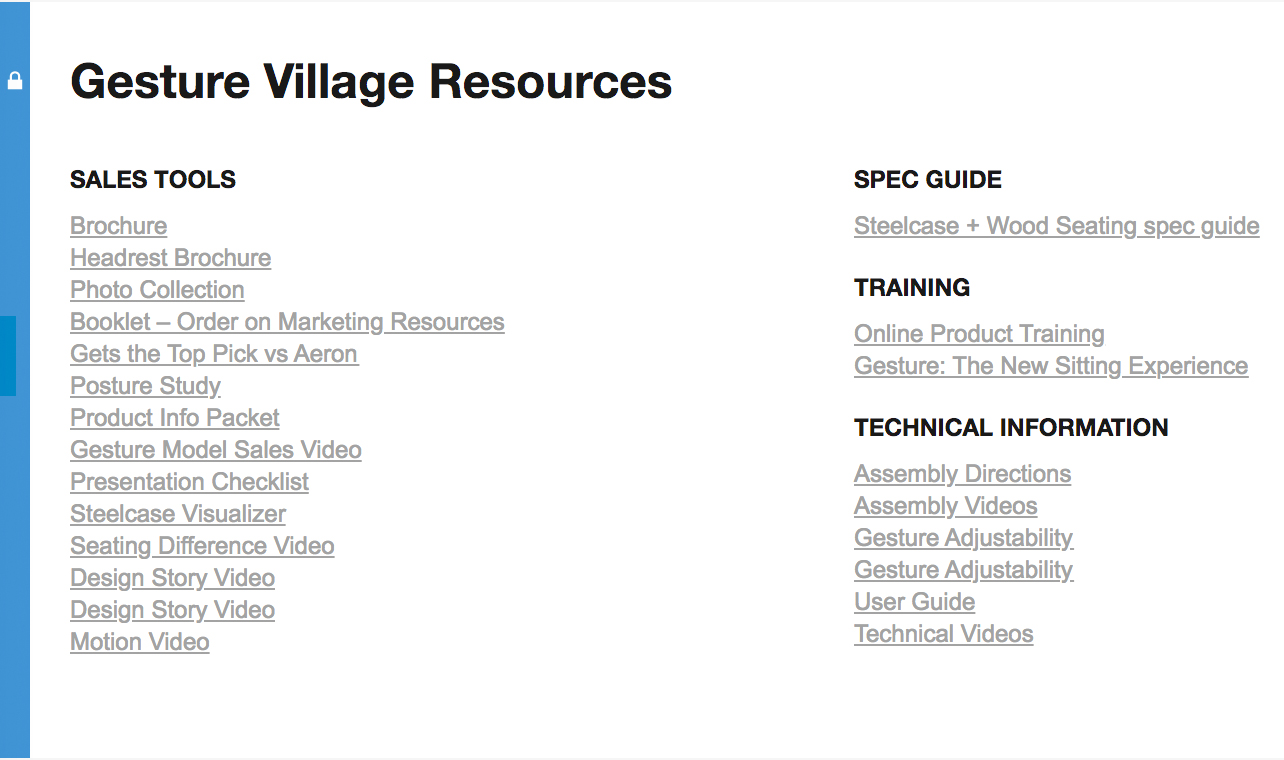Open the Presentation Checklist
Viewport: 1284px width, 760px height.
click(x=189, y=482)
